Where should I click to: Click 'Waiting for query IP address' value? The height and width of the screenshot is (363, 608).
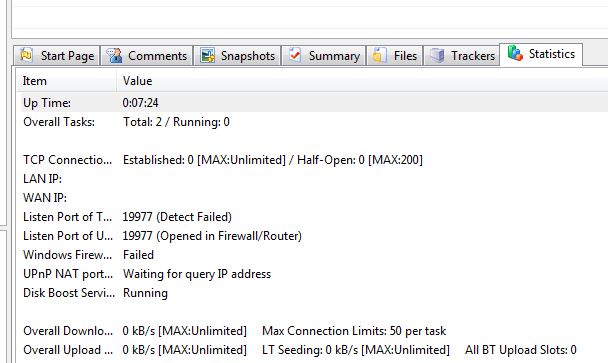coord(197,274)
